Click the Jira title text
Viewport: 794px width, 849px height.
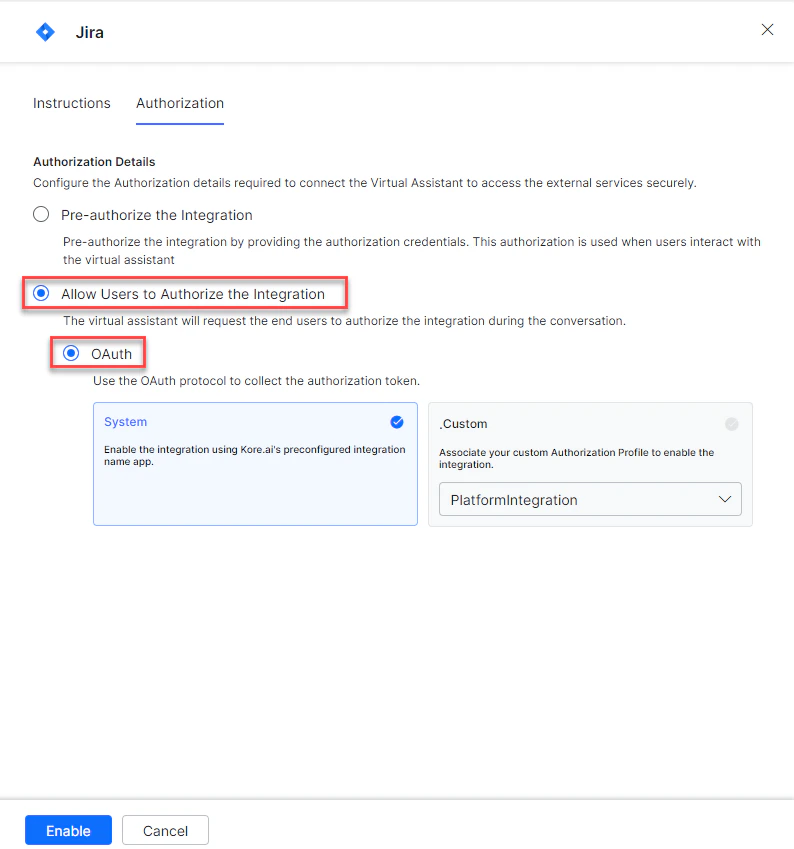(89, 31)
